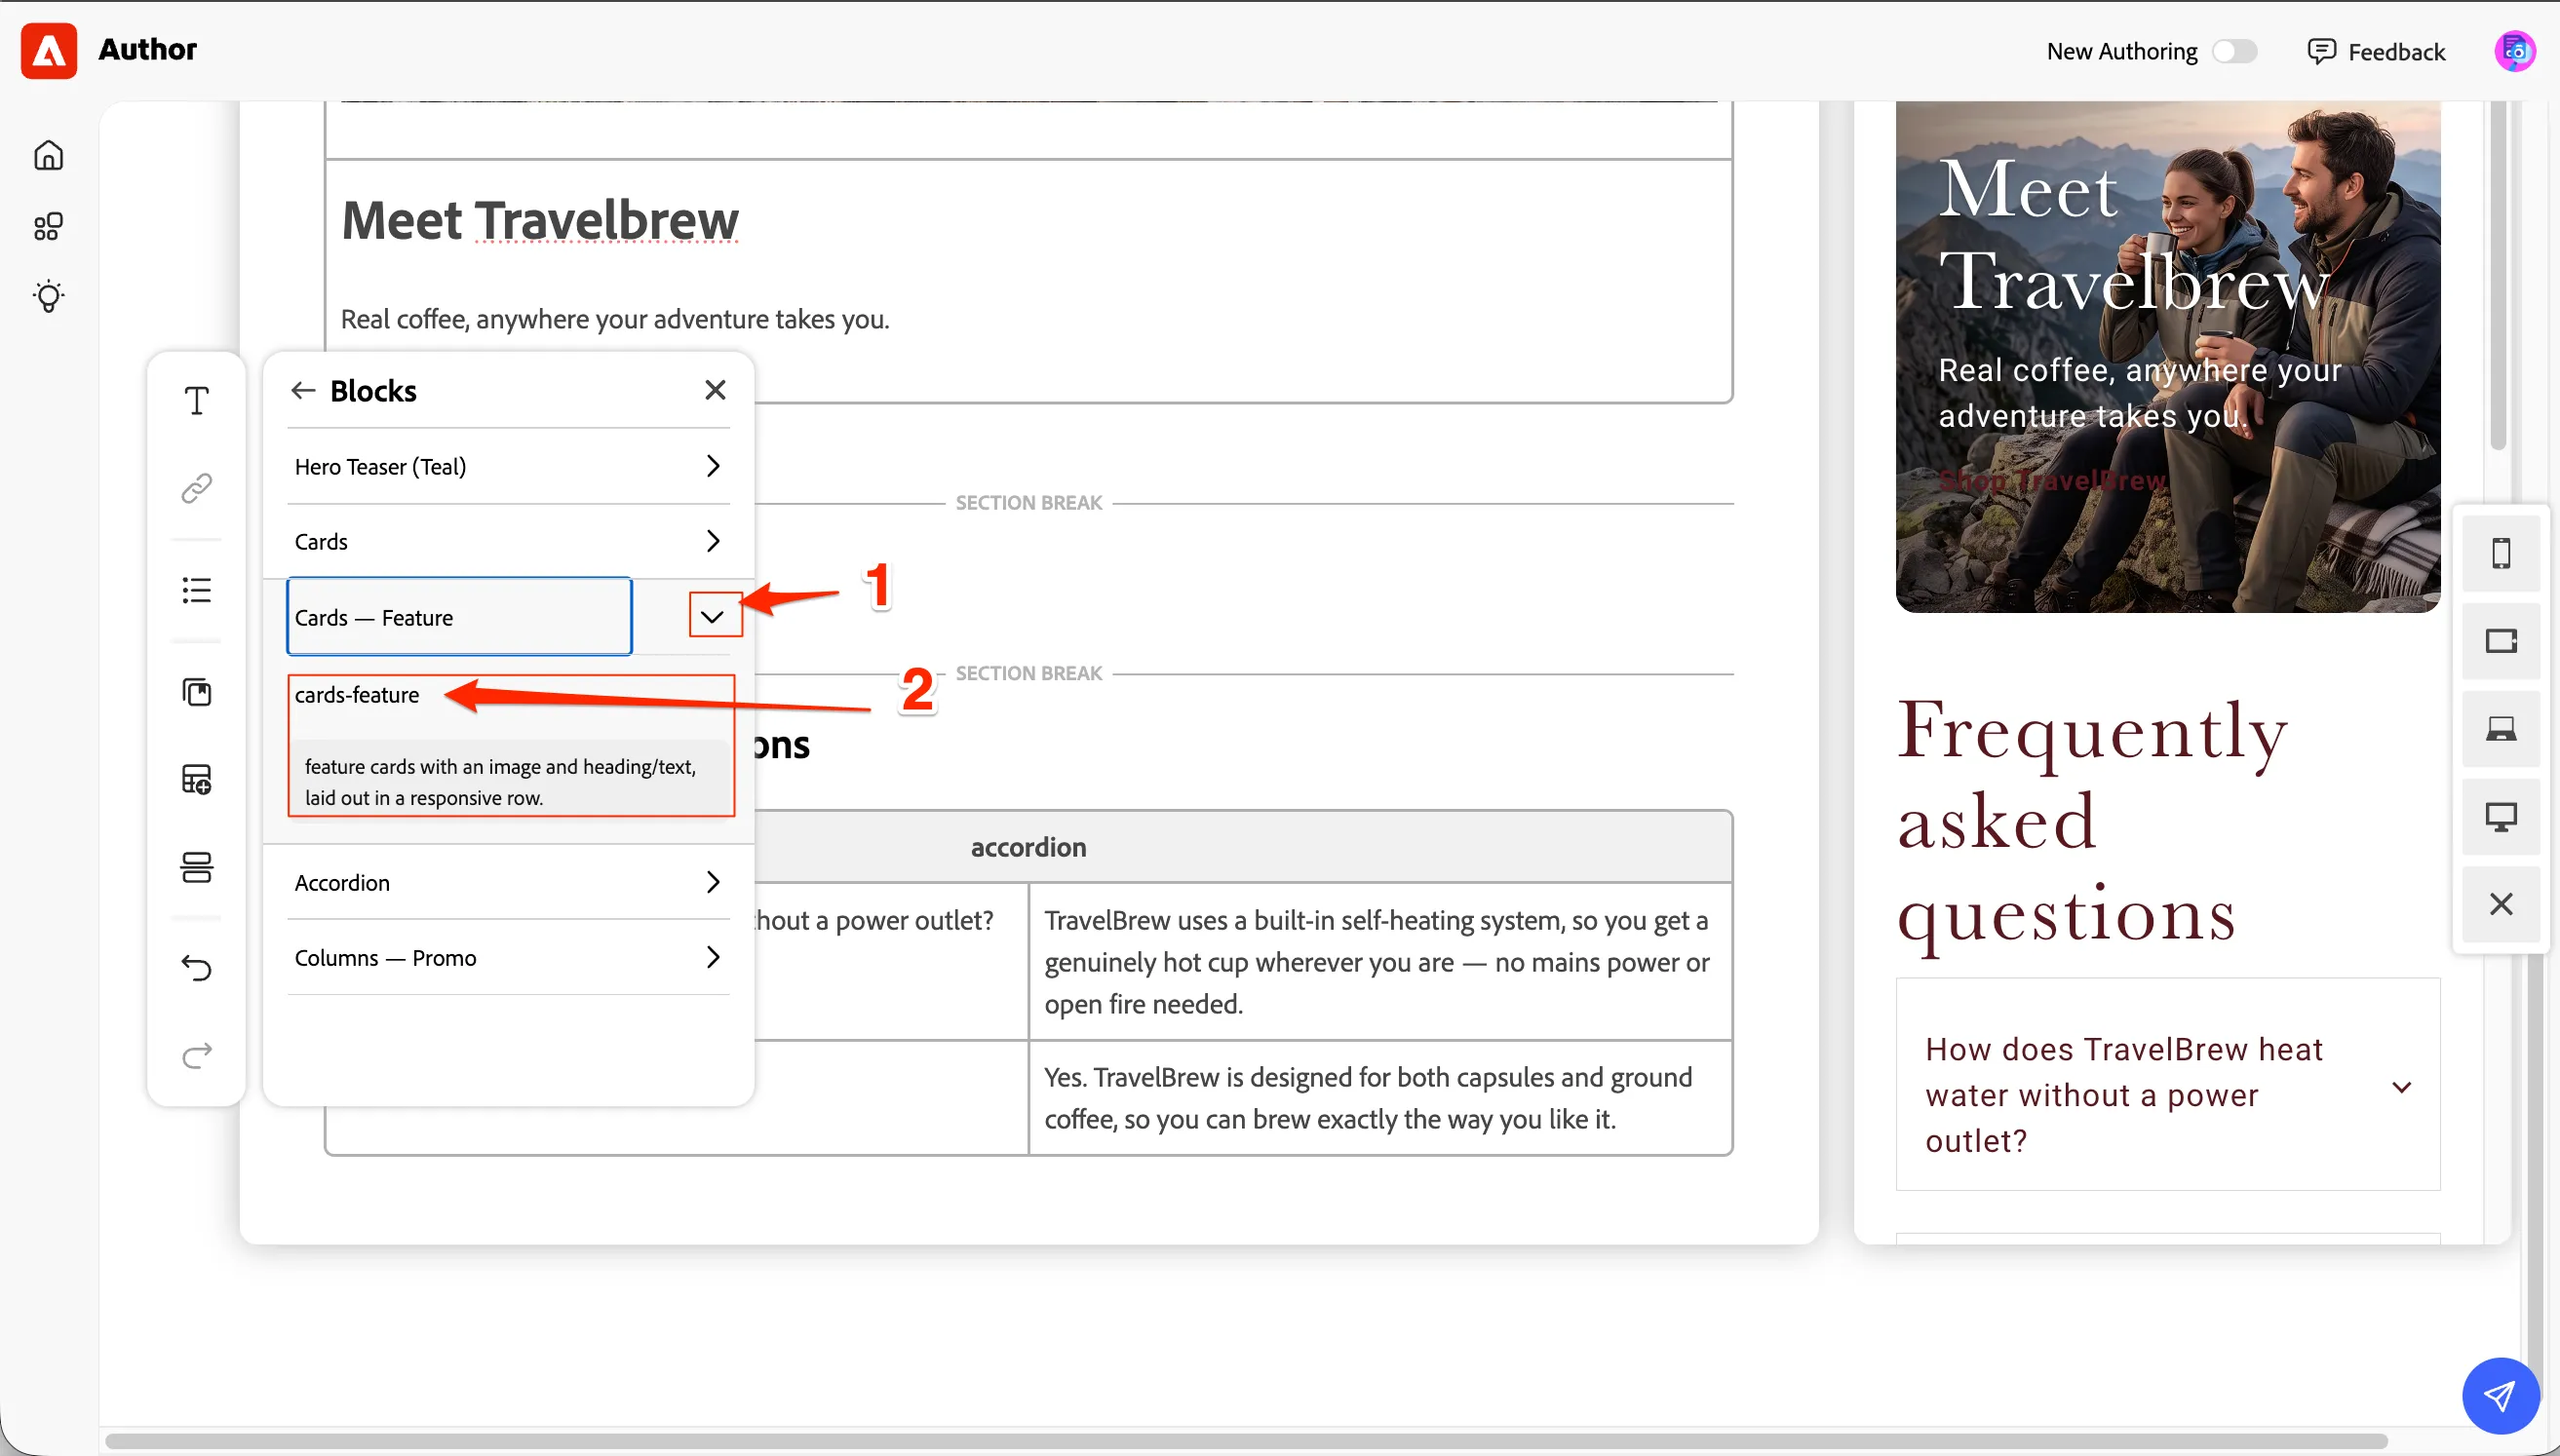Image resolution: width=2560 pixels, height=1456 pixels.
Task: Click the hero image in preview
Action: (2167, 356)
